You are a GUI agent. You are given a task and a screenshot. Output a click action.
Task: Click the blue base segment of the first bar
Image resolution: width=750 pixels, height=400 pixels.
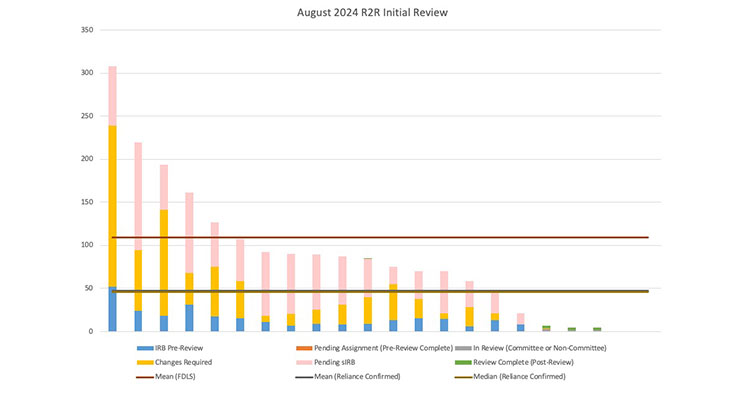tap(112, 309)
